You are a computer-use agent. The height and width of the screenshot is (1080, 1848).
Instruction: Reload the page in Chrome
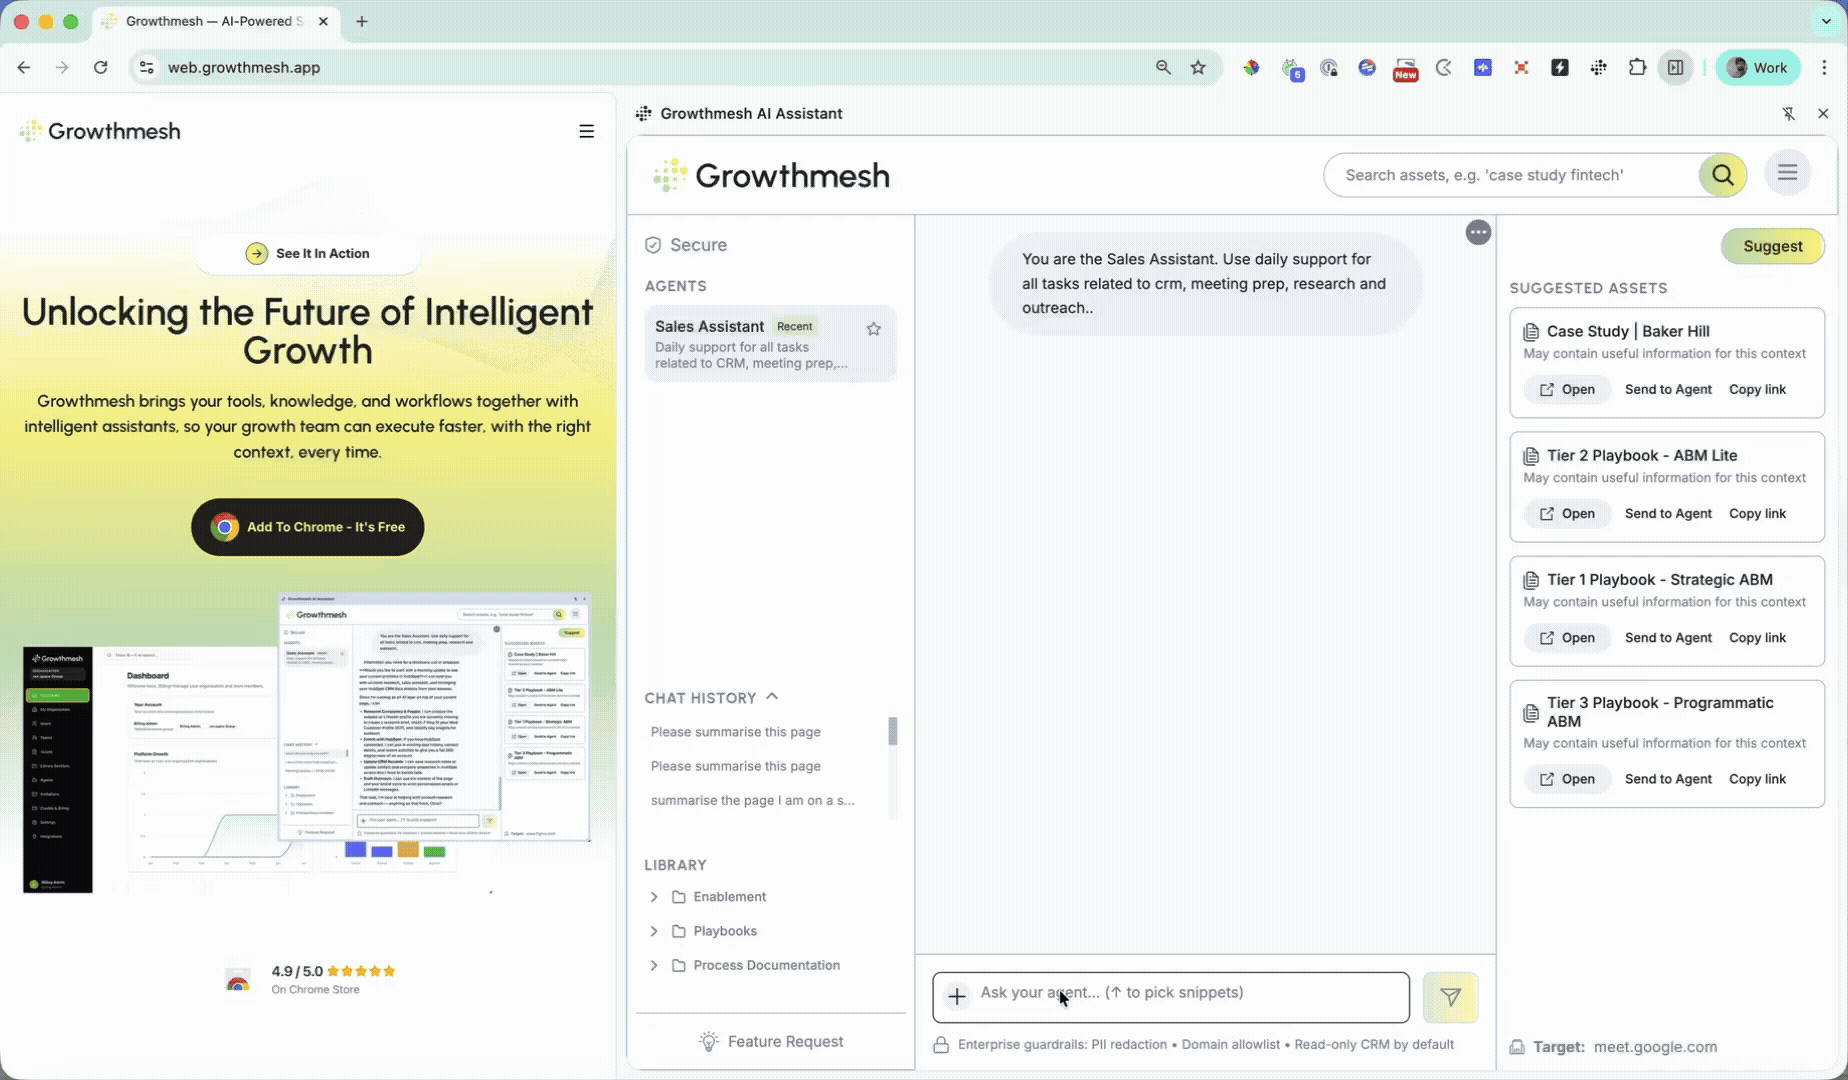100,67
